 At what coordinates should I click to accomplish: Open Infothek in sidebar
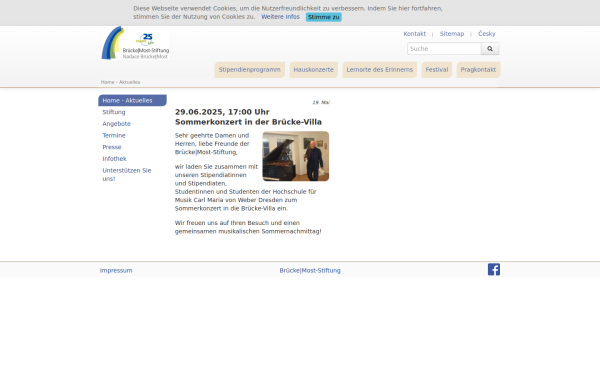114,159
